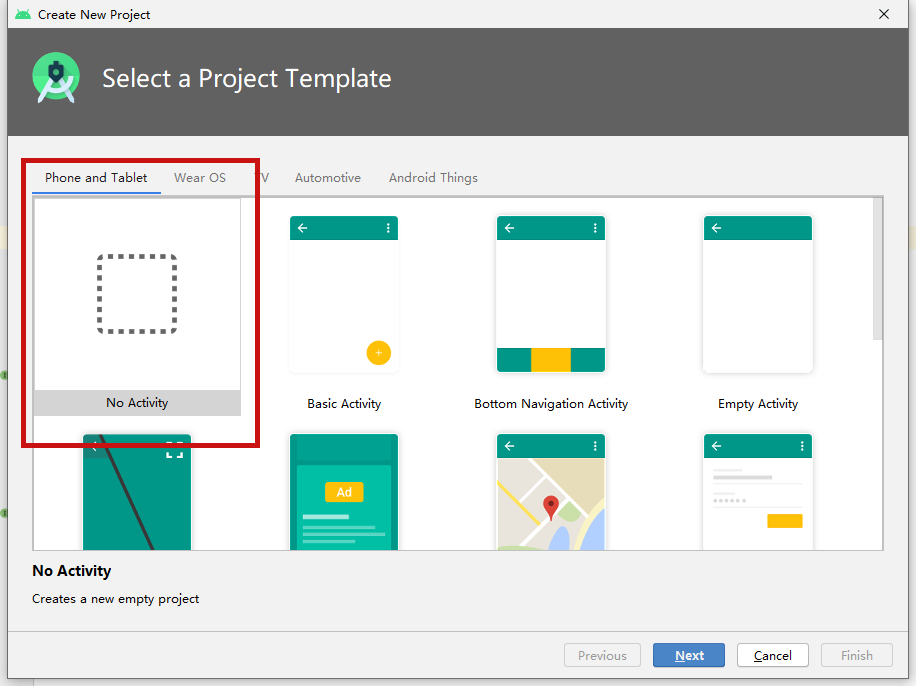Click the 'Creates a new empty project' description
Viewport: 916px width, 686px height.
click(x=116, y=599)
